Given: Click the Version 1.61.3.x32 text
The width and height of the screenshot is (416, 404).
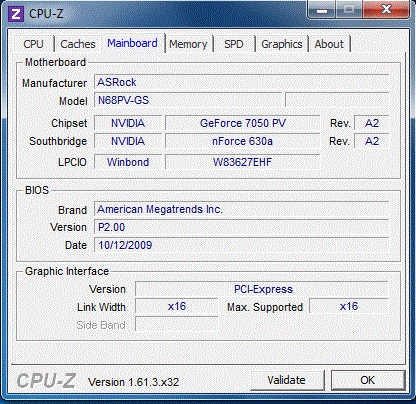Looking at the screenshot, I should [x=133, y=382].
